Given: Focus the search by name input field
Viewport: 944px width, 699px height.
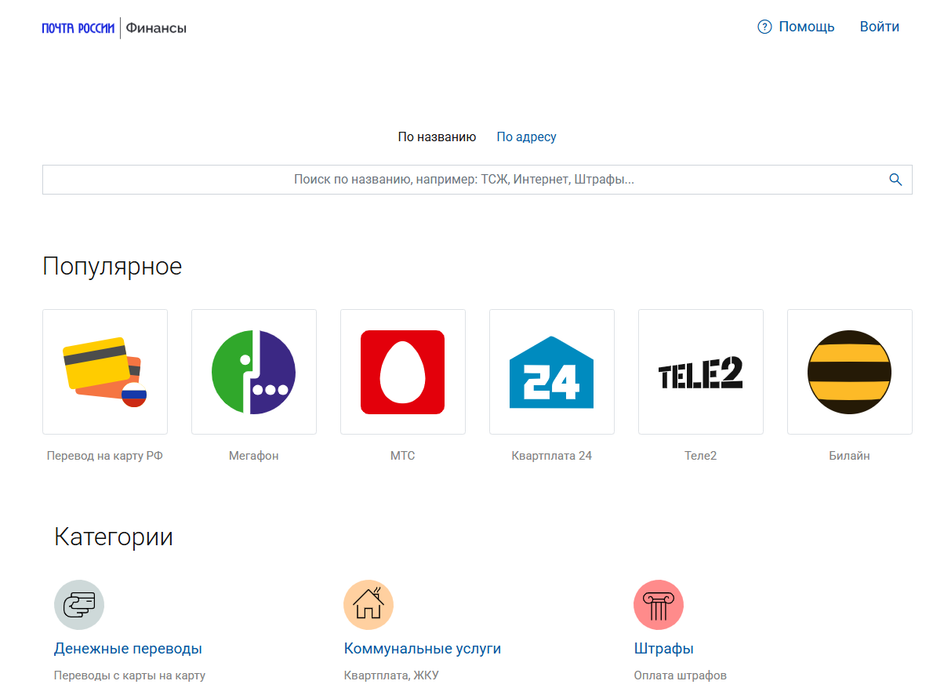Looking at the screenshot, I should click(x=477, y=179).
